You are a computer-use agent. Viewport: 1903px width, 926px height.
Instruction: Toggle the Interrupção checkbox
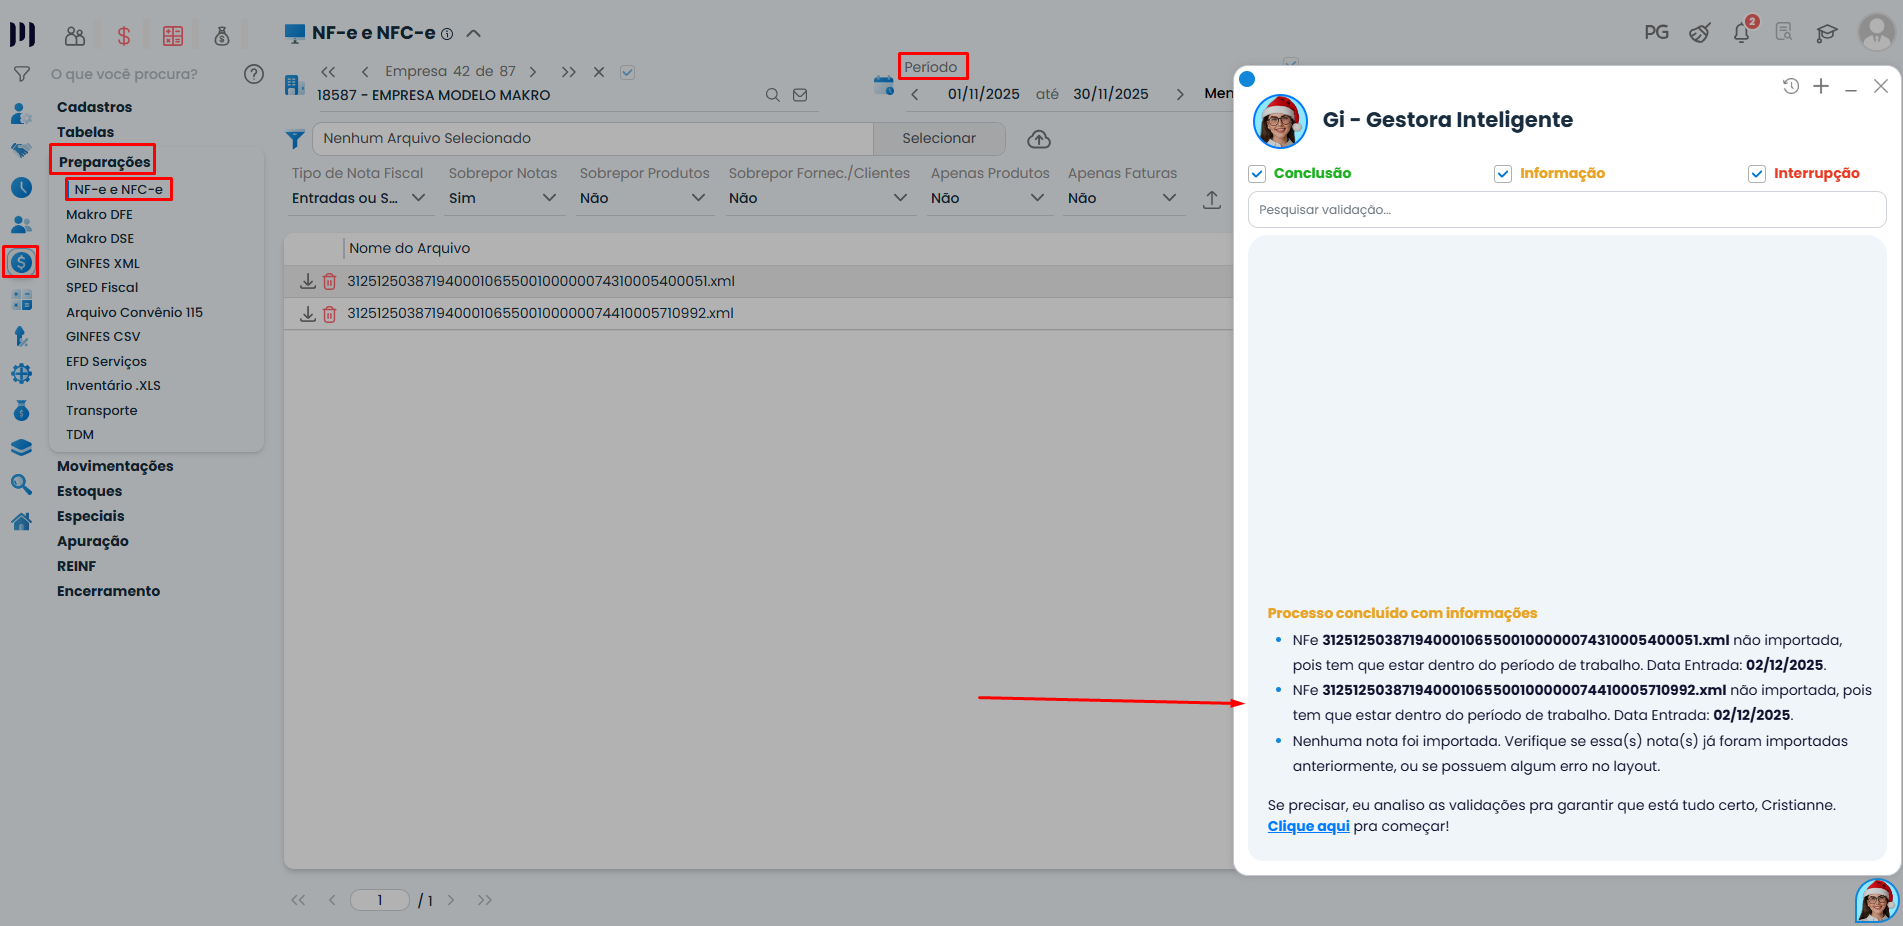pyautogui.click(x=1757, y=173)
